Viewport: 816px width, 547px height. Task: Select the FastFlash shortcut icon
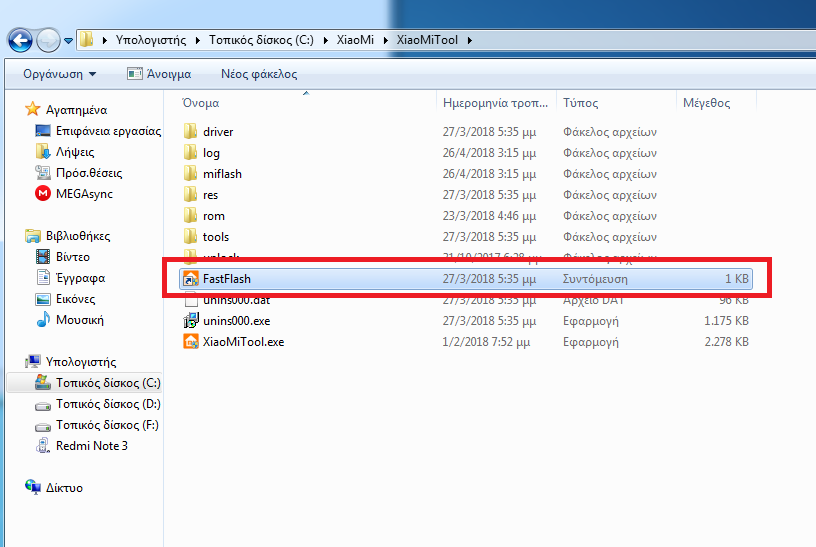(x=190, y=278)
